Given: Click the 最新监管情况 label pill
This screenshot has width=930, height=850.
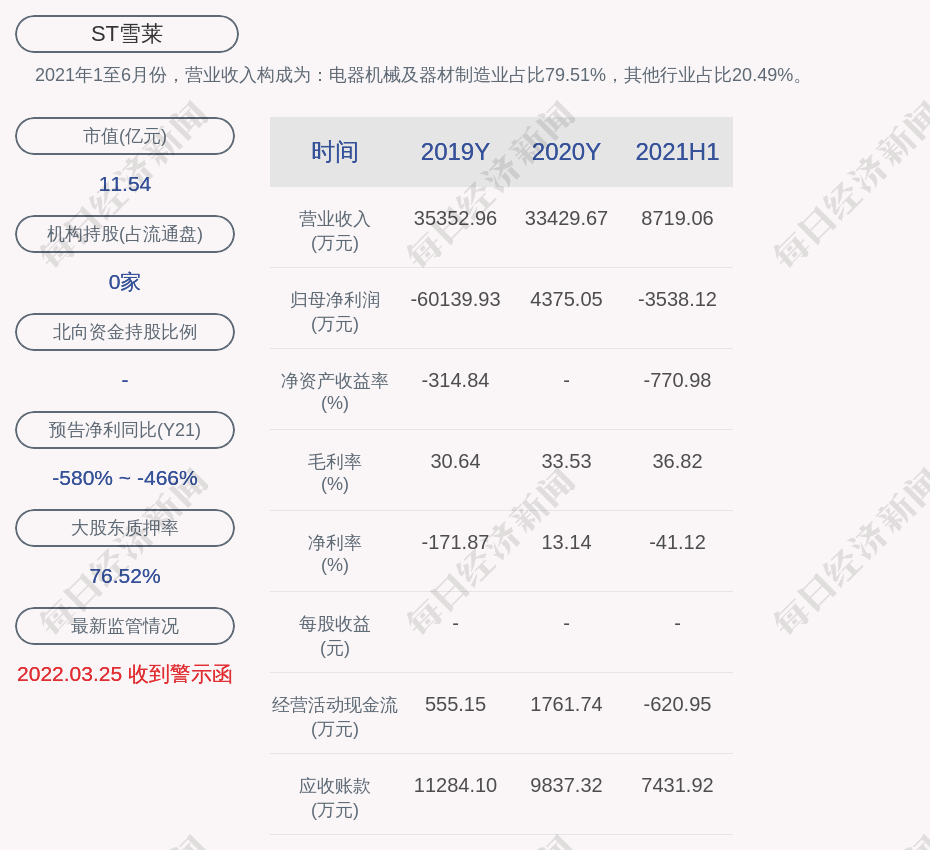Looking at the screenshot, I should point(125,626).
